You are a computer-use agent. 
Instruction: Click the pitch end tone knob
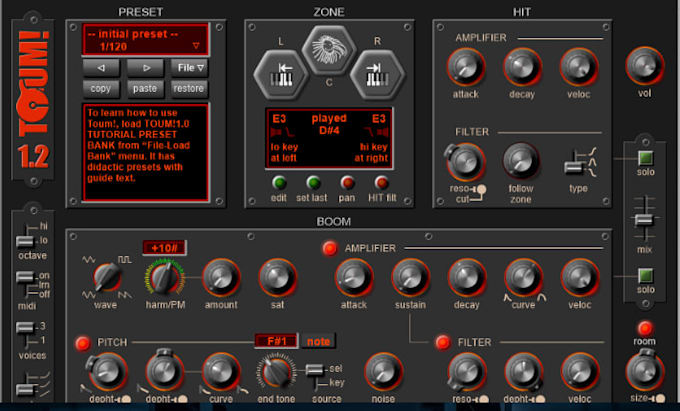pyautogui.click(x=276, y=372)
